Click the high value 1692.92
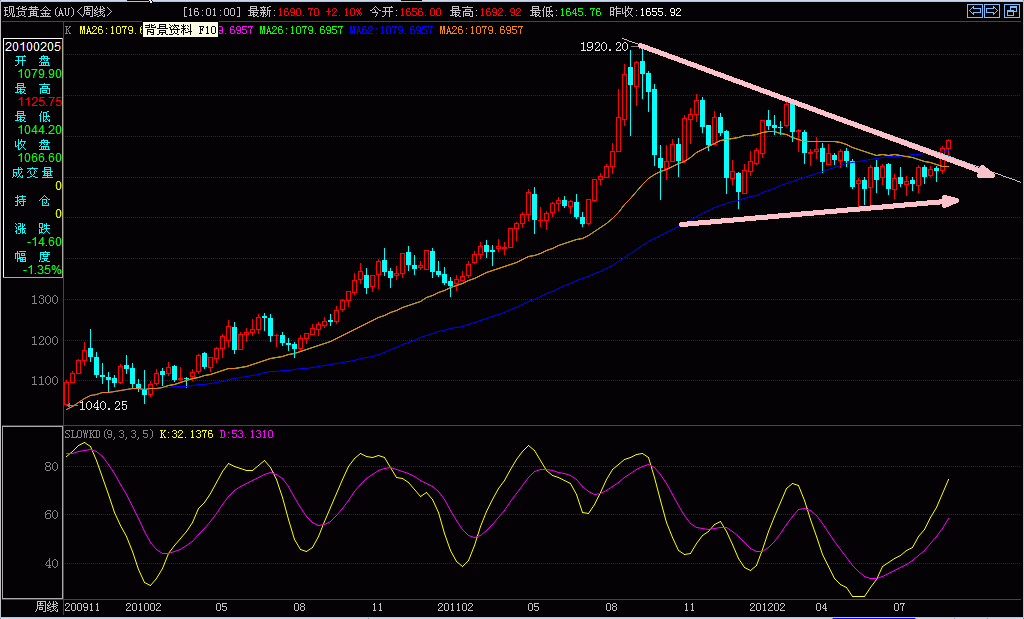 pyautogui.click(x=500, y=12)
